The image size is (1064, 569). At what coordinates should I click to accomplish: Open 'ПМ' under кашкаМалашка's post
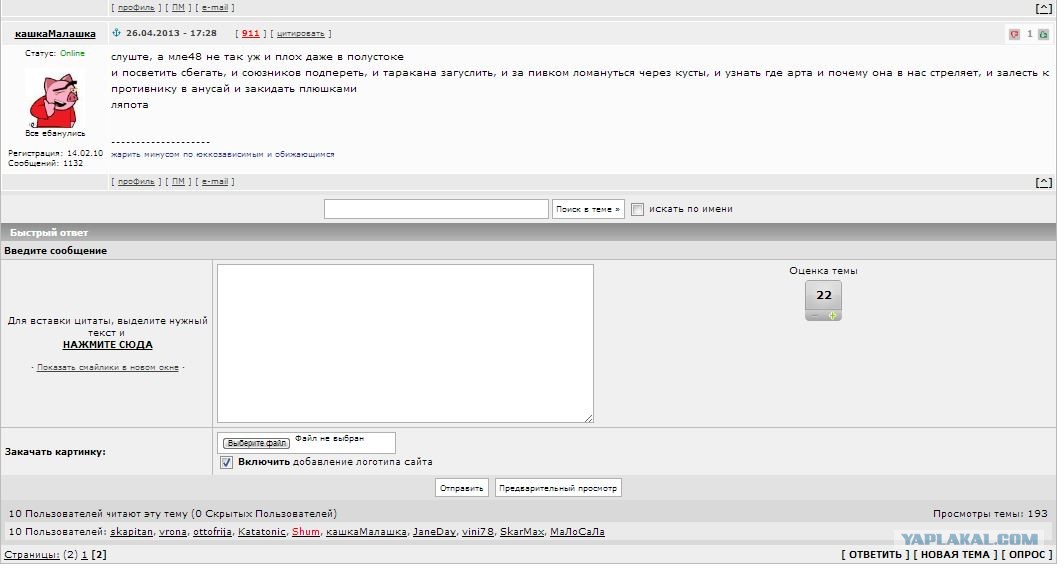pyautogui.click(x=179, y=183)
